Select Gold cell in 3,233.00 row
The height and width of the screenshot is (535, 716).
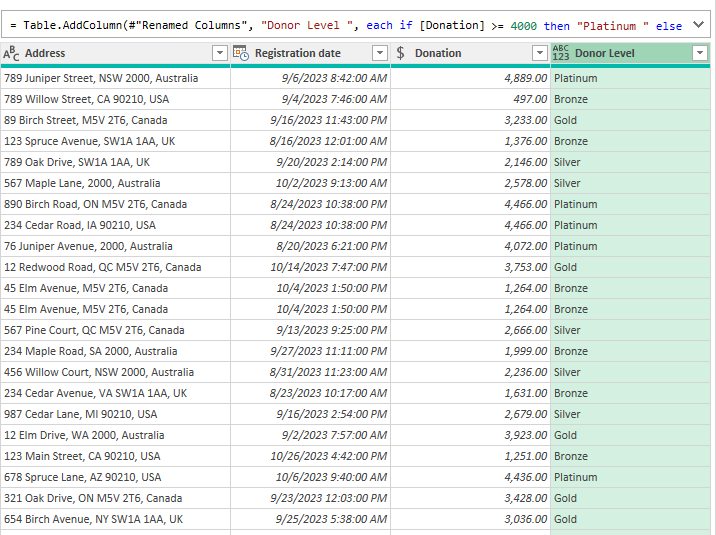coord(631,120)
